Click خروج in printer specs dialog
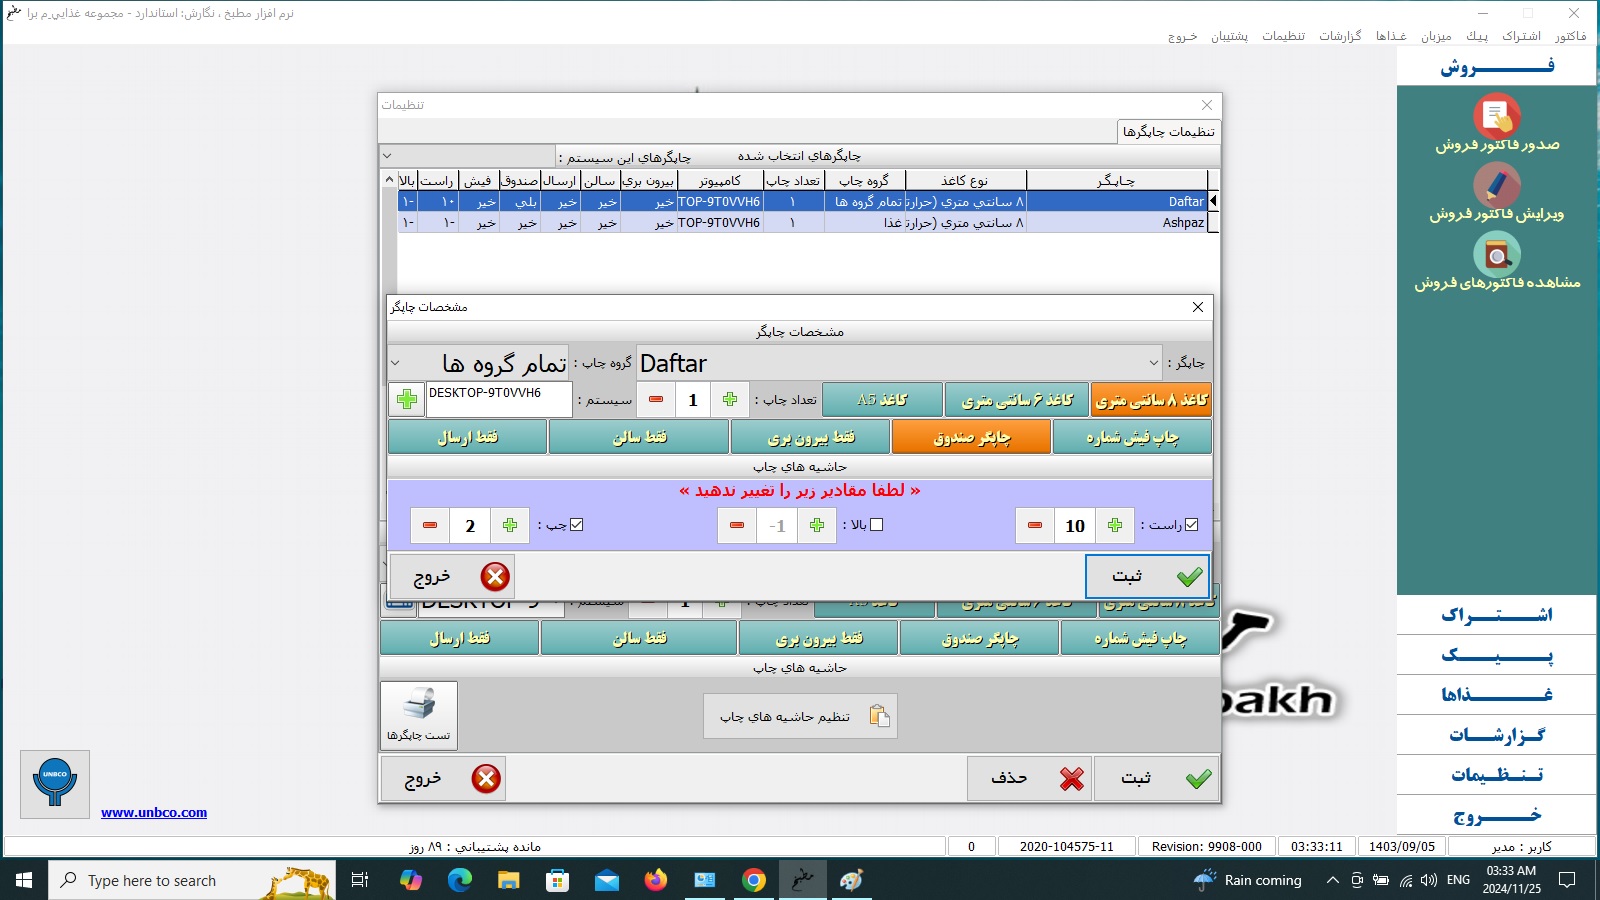Viewport: 1600px width, 900px height. (451, 576)
